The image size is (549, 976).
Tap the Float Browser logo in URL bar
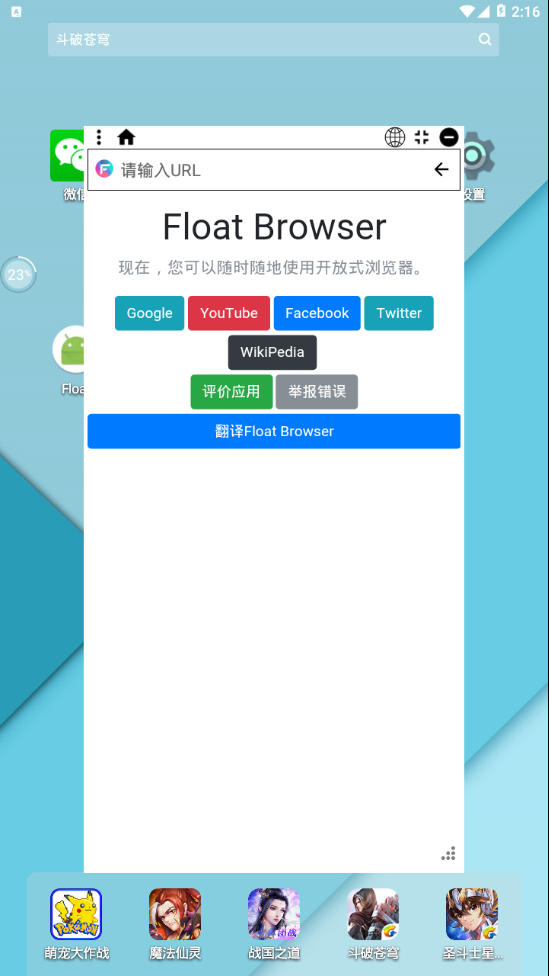[104, 169]
